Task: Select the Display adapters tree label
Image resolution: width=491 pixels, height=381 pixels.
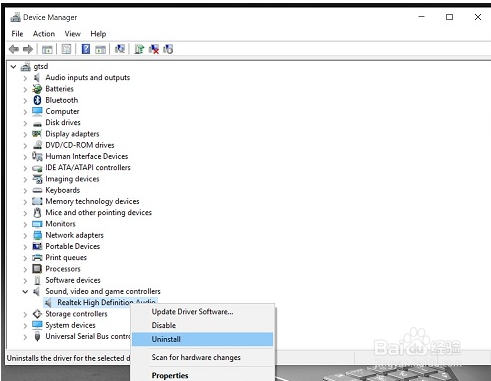Action: tap(72, 134)
